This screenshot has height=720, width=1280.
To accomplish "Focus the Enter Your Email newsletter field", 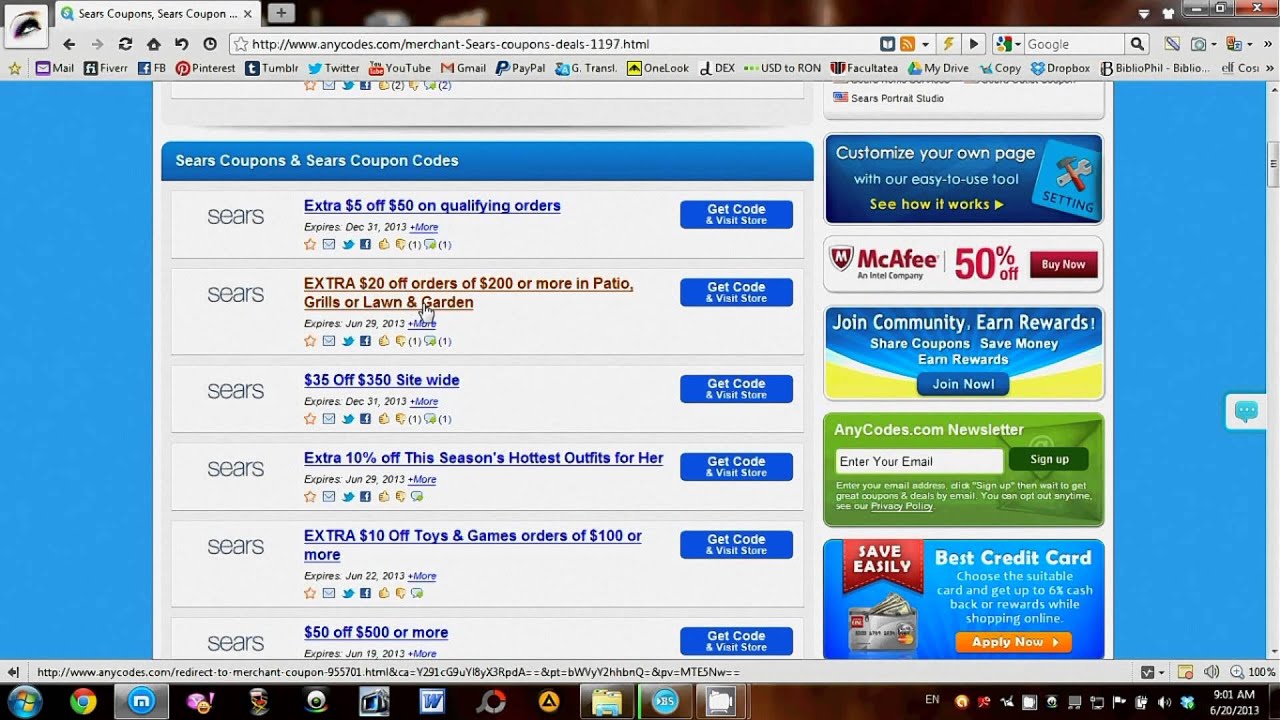I will click(x=919, y=461).
